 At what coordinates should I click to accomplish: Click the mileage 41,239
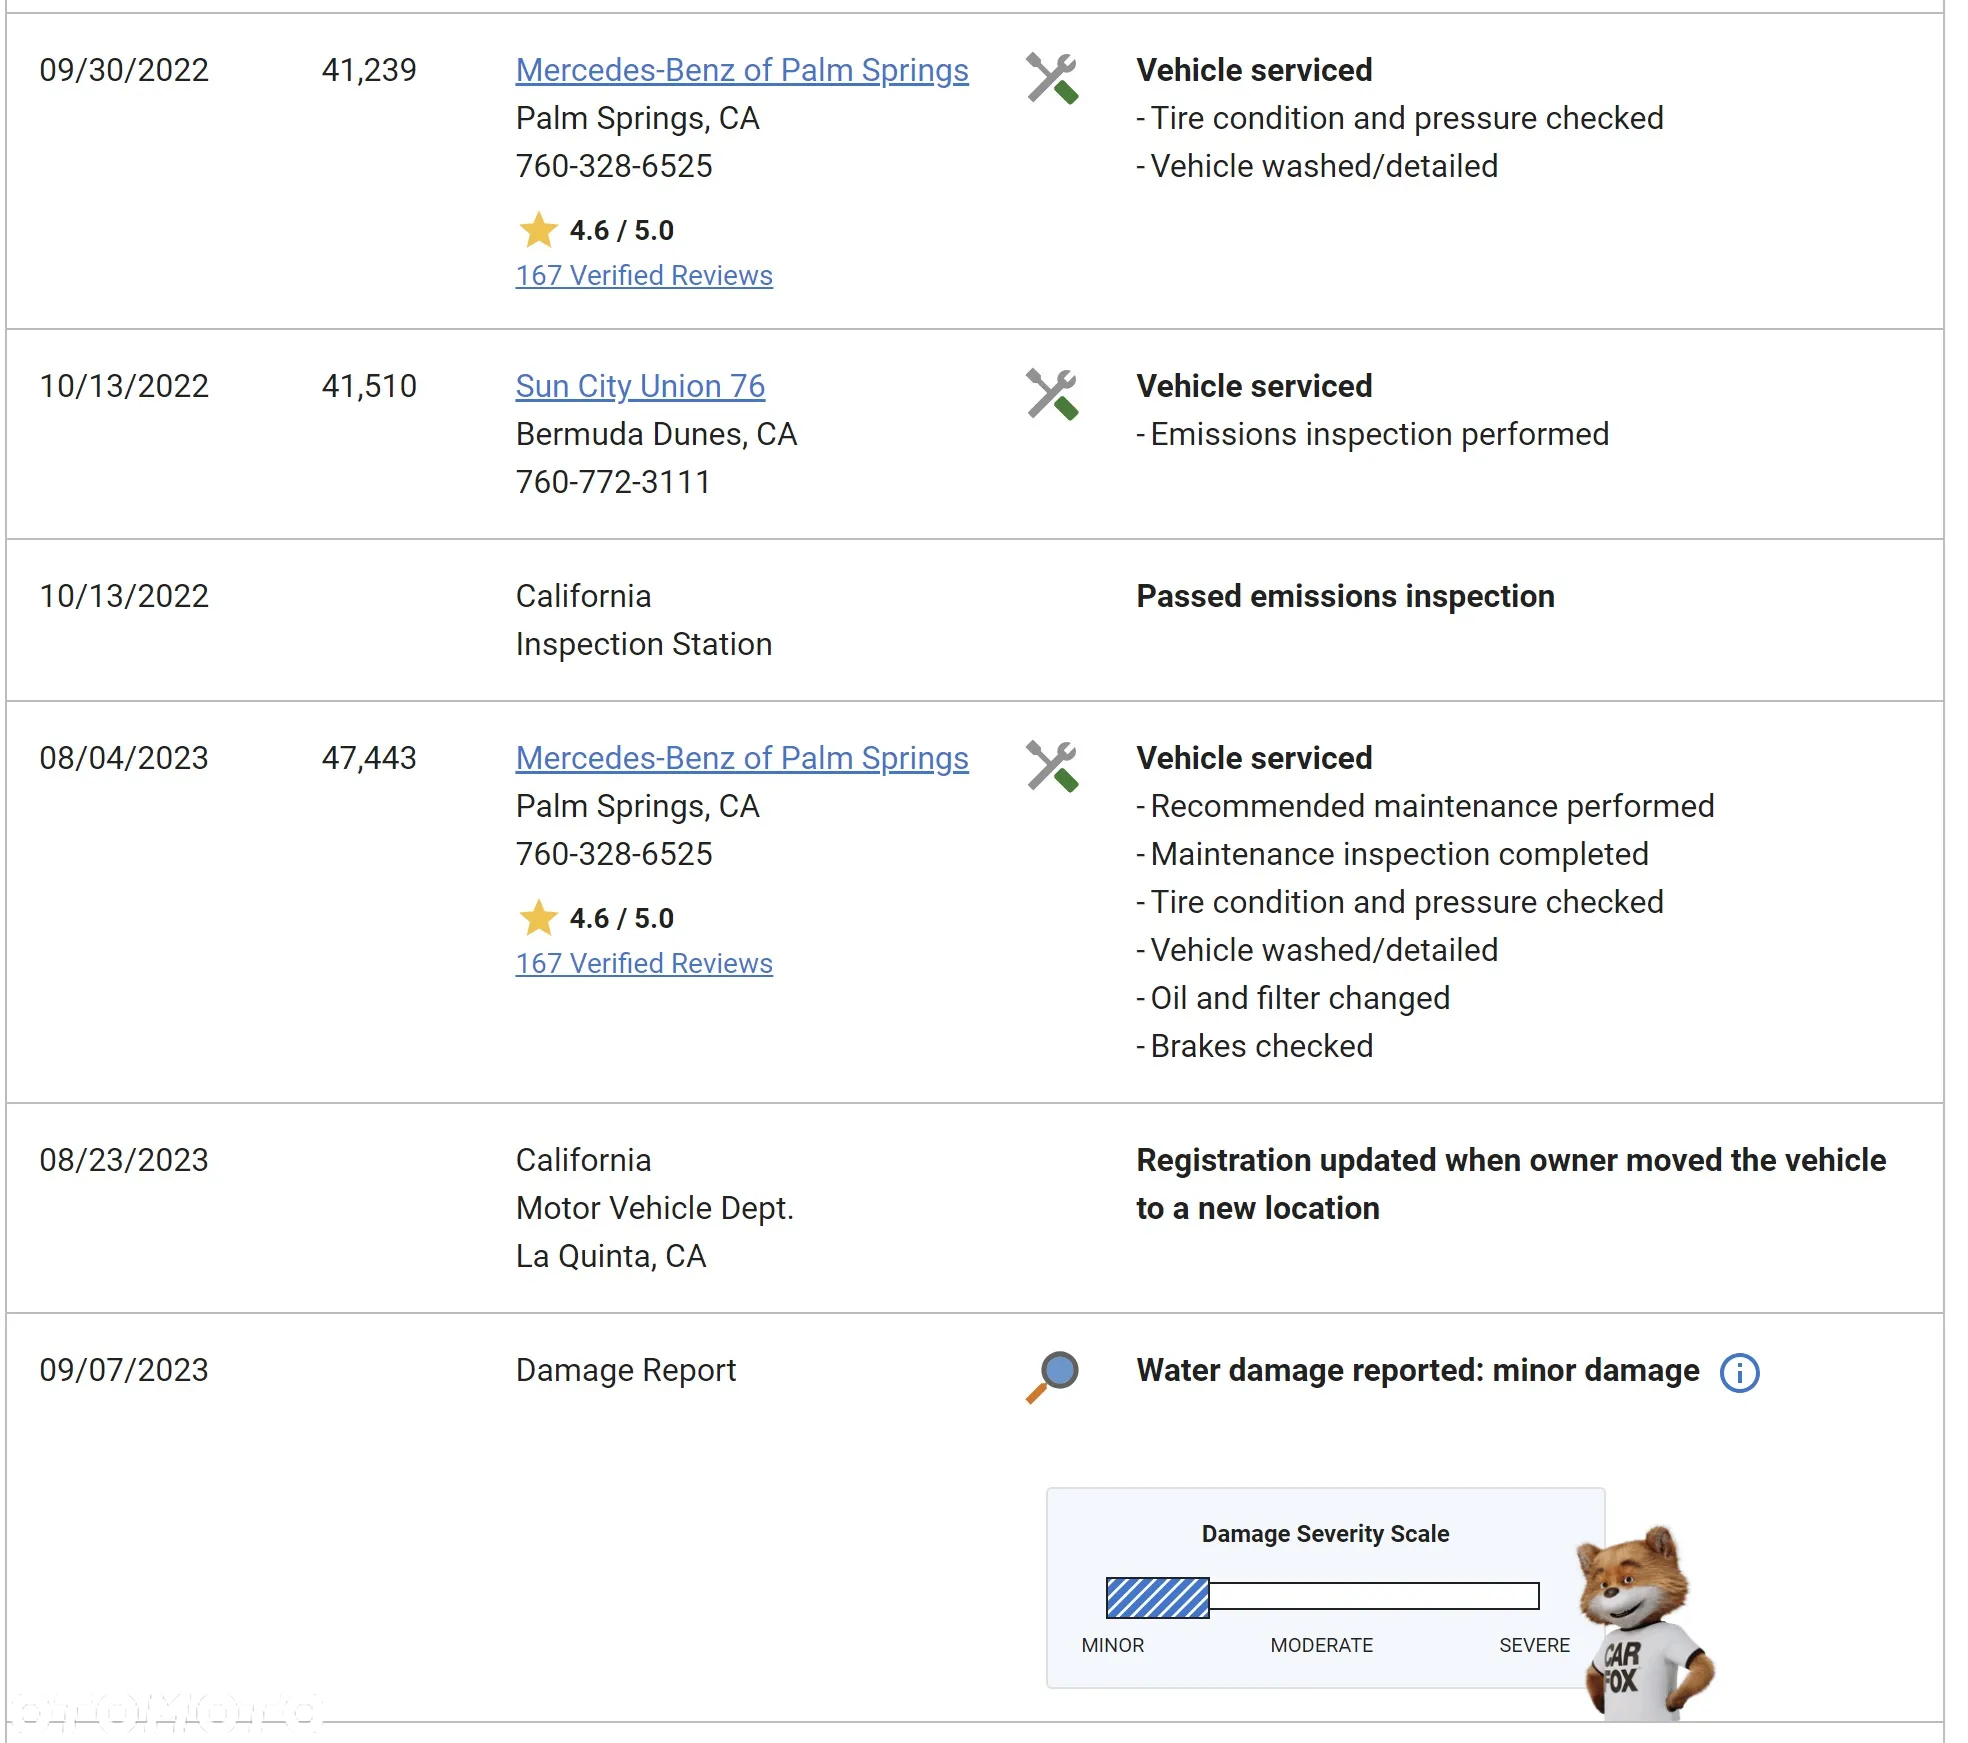coord(369,70)
